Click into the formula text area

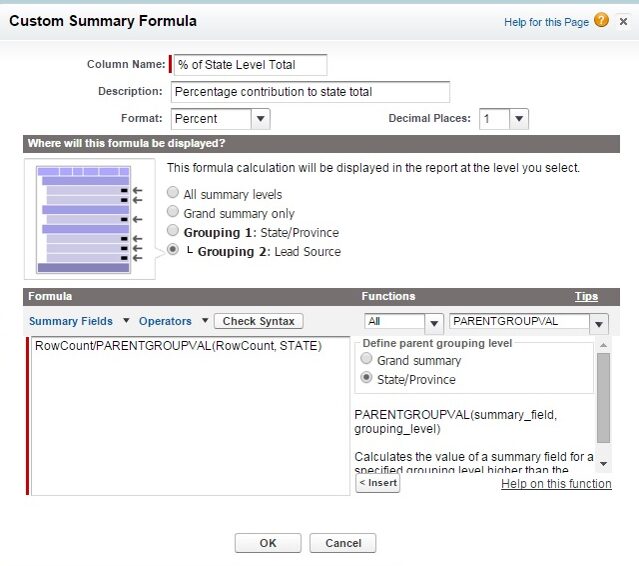(x=190, y=416)
